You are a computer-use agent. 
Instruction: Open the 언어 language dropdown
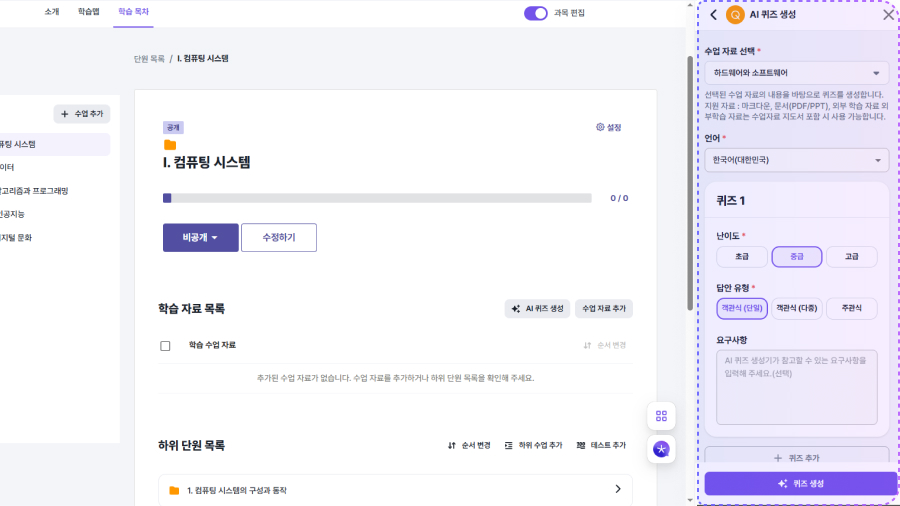(x=796, y=160)
